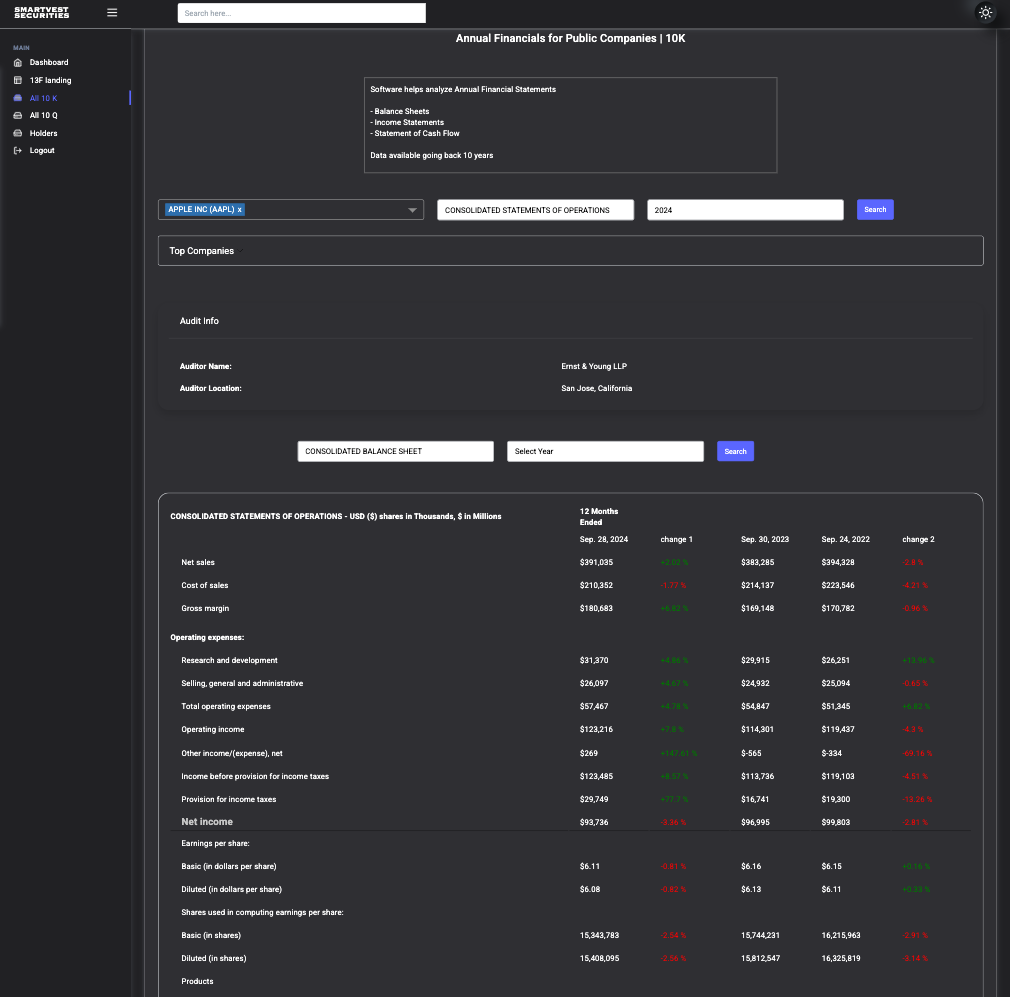The height and width of the screenshot is (997, 1011).
Task: Click Net income 2023 value $96,995
Action: 755,823
